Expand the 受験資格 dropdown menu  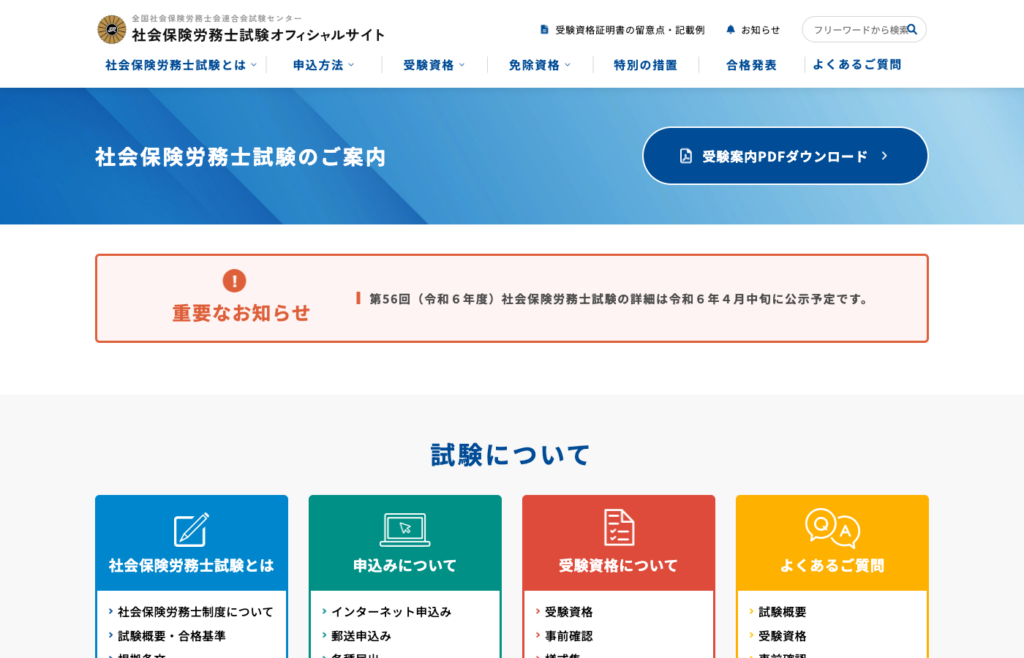[434, 65]
